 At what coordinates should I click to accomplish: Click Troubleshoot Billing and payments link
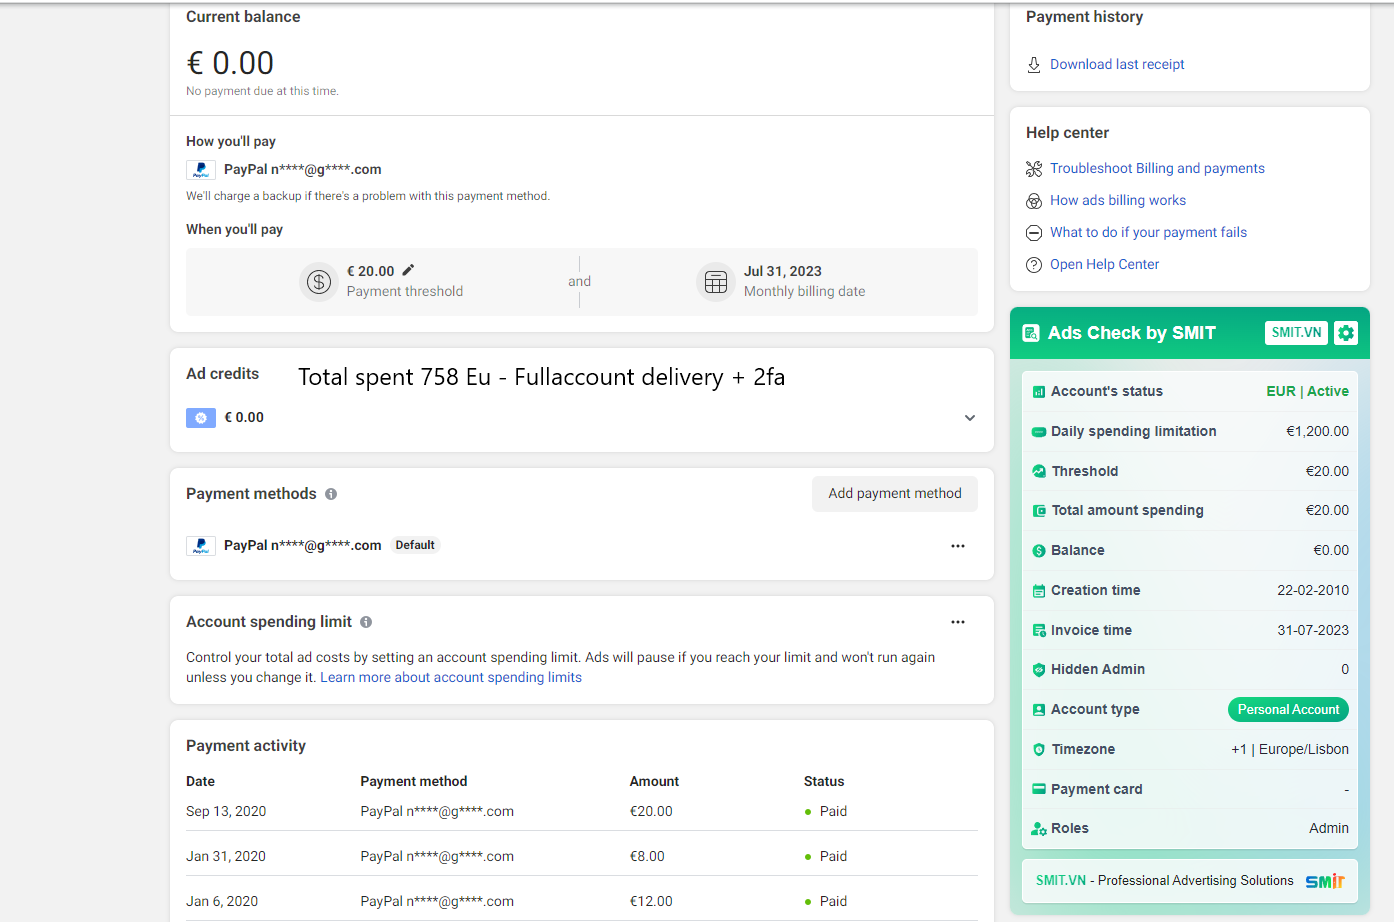pos(1157,168)
